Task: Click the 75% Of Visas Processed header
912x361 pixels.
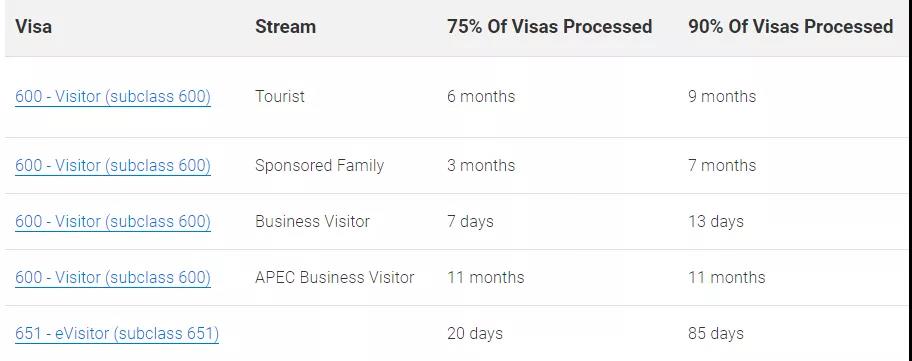Action: tap(549, 27)
